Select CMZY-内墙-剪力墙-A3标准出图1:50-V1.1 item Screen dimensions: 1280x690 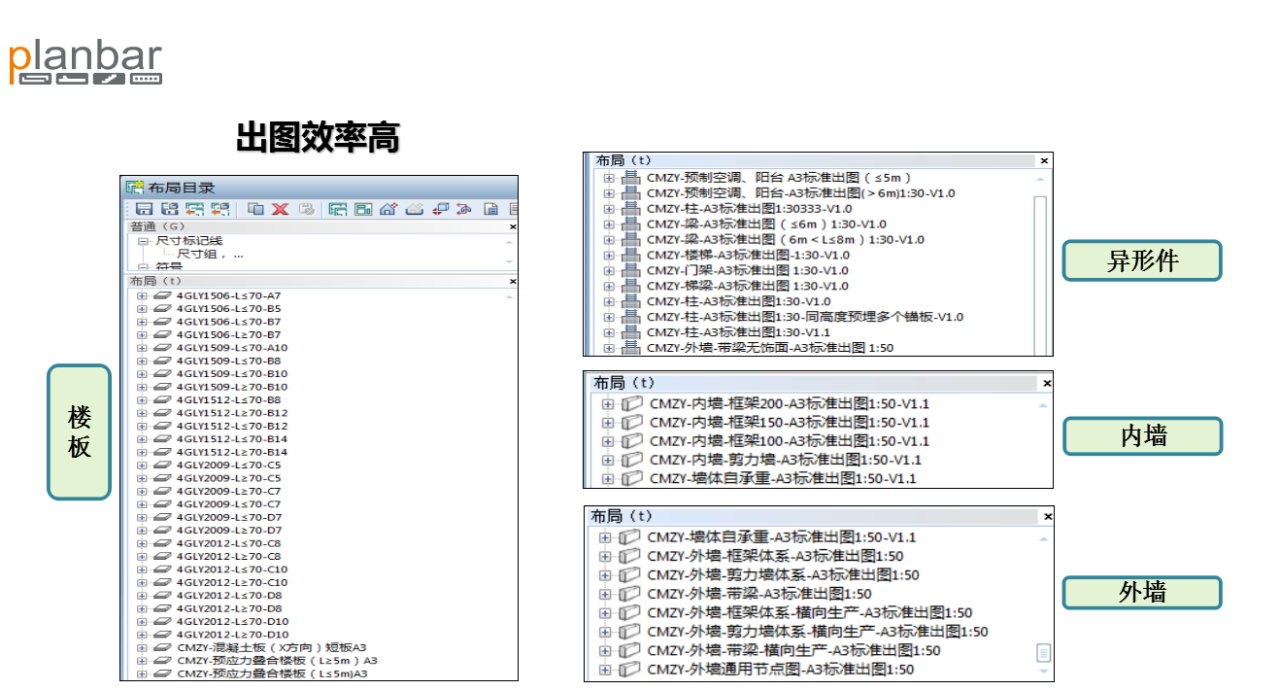785,460
